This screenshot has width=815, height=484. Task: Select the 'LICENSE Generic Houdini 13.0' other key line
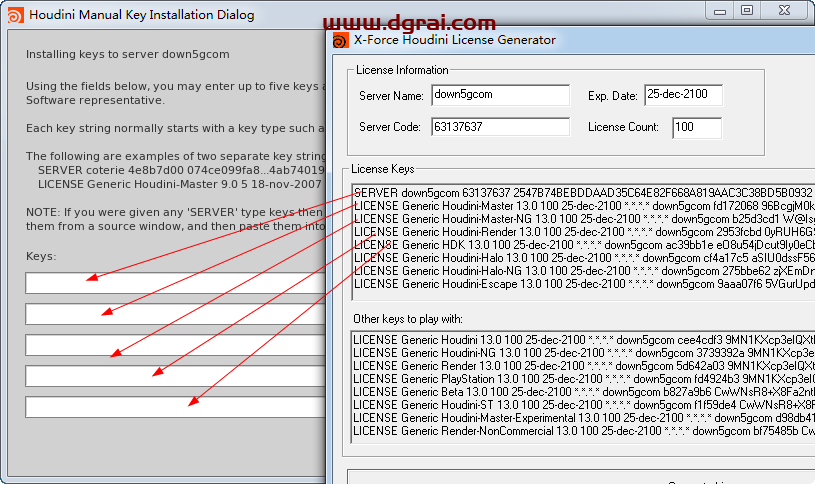point(584,340)
